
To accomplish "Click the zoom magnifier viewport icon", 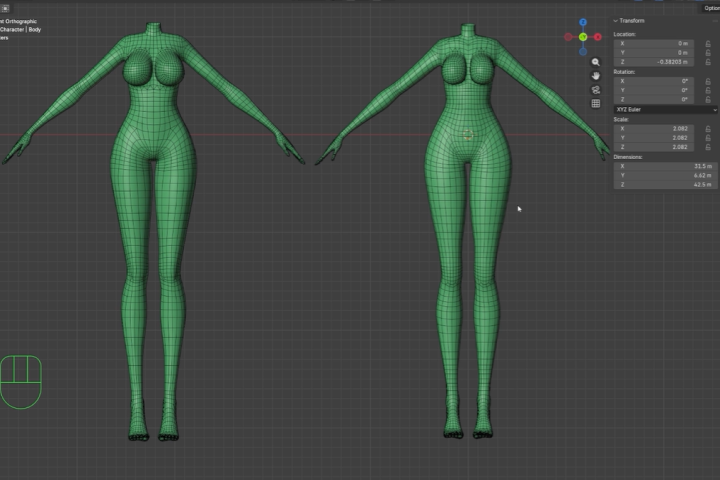I will (596, 62).
